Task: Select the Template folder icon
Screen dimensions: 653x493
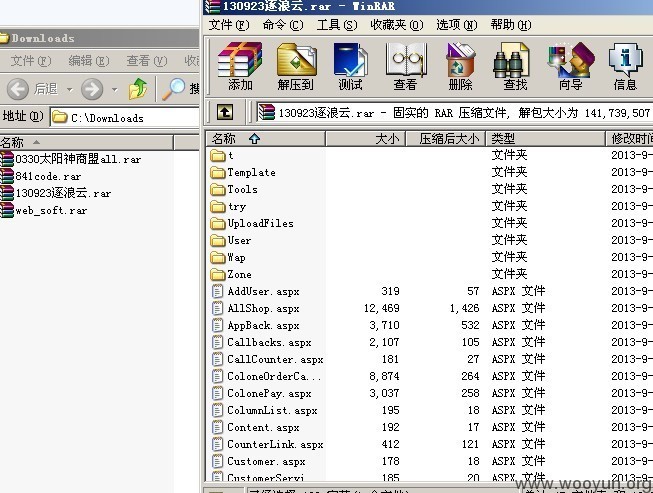Action: click(x=218, y=172)
